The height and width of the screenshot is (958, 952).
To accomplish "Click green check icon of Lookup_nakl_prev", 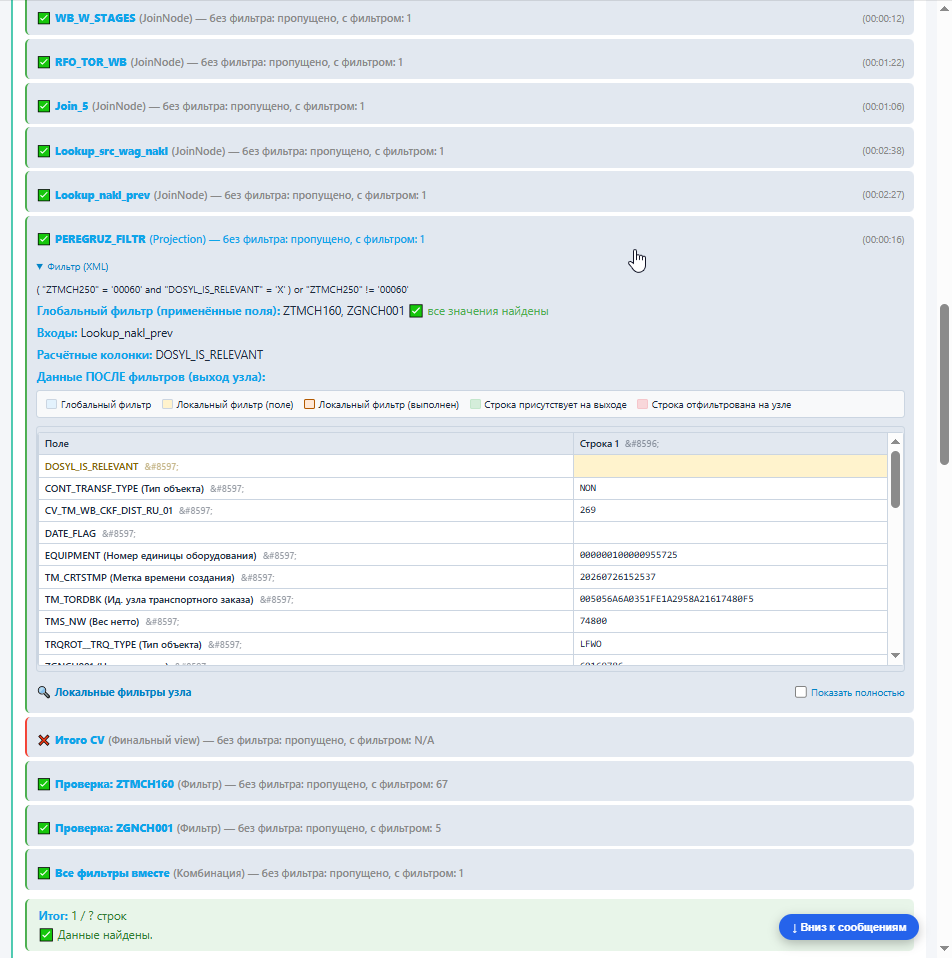I will tap(44, 195).
